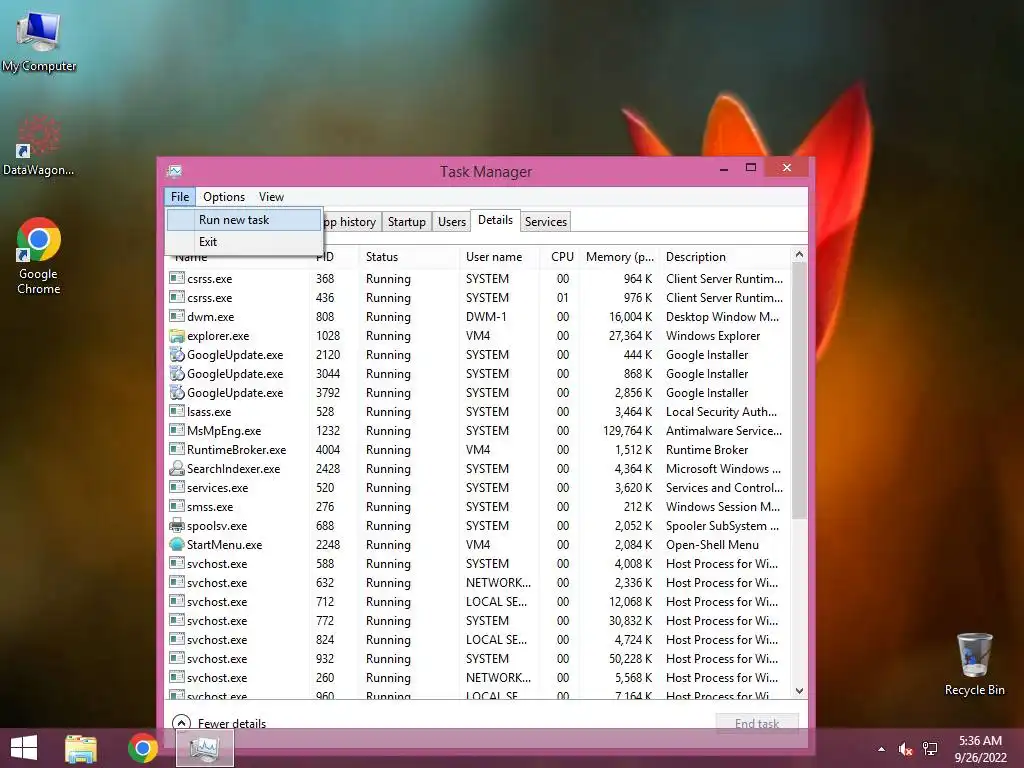Click the services.exe process icon
Viewport: 1024px width, 768px height.
point(176,487)
